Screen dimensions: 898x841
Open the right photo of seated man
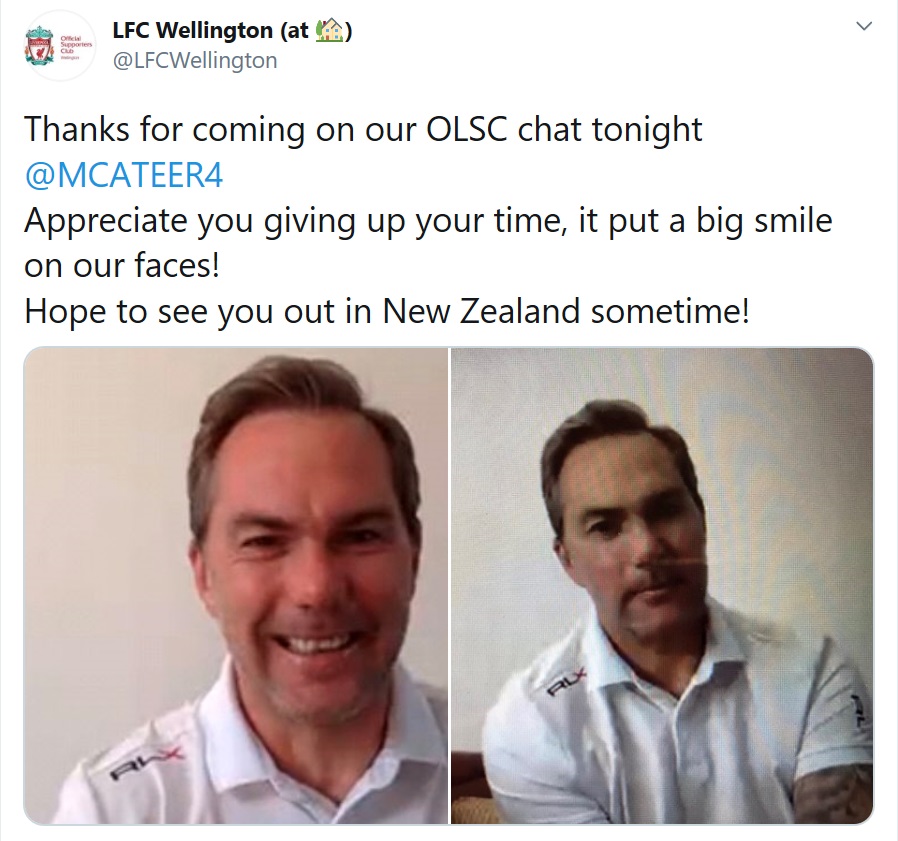tap(662, 585)
